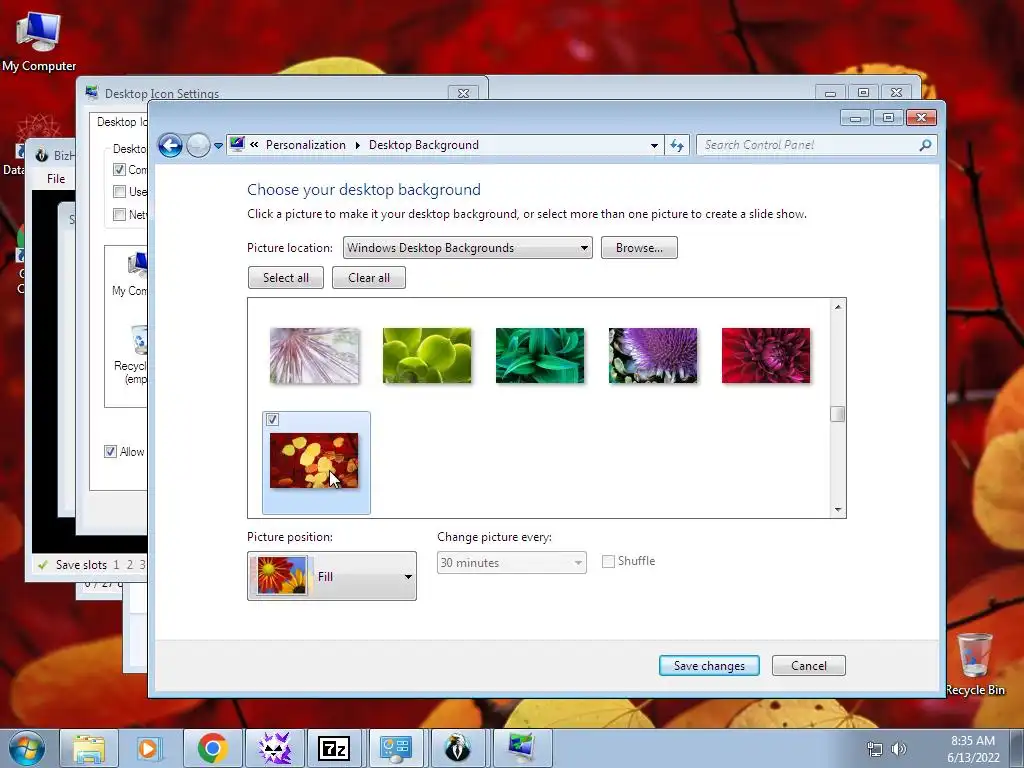The width and height of the screenshot is (1024, 768).
Task: Select the autumn leaves wallpaper thumbnail
Action: (x=314, y=460)
